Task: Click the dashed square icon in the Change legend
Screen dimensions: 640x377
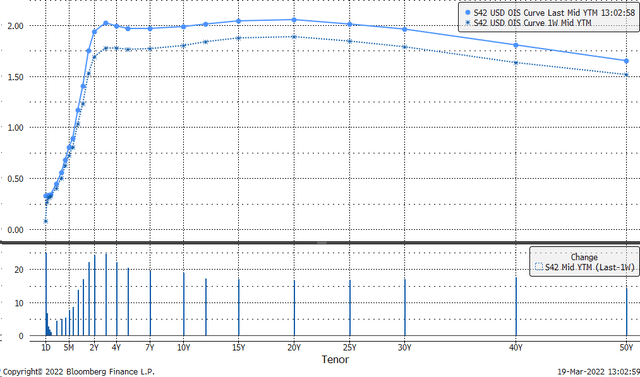Action: (539, 267)
